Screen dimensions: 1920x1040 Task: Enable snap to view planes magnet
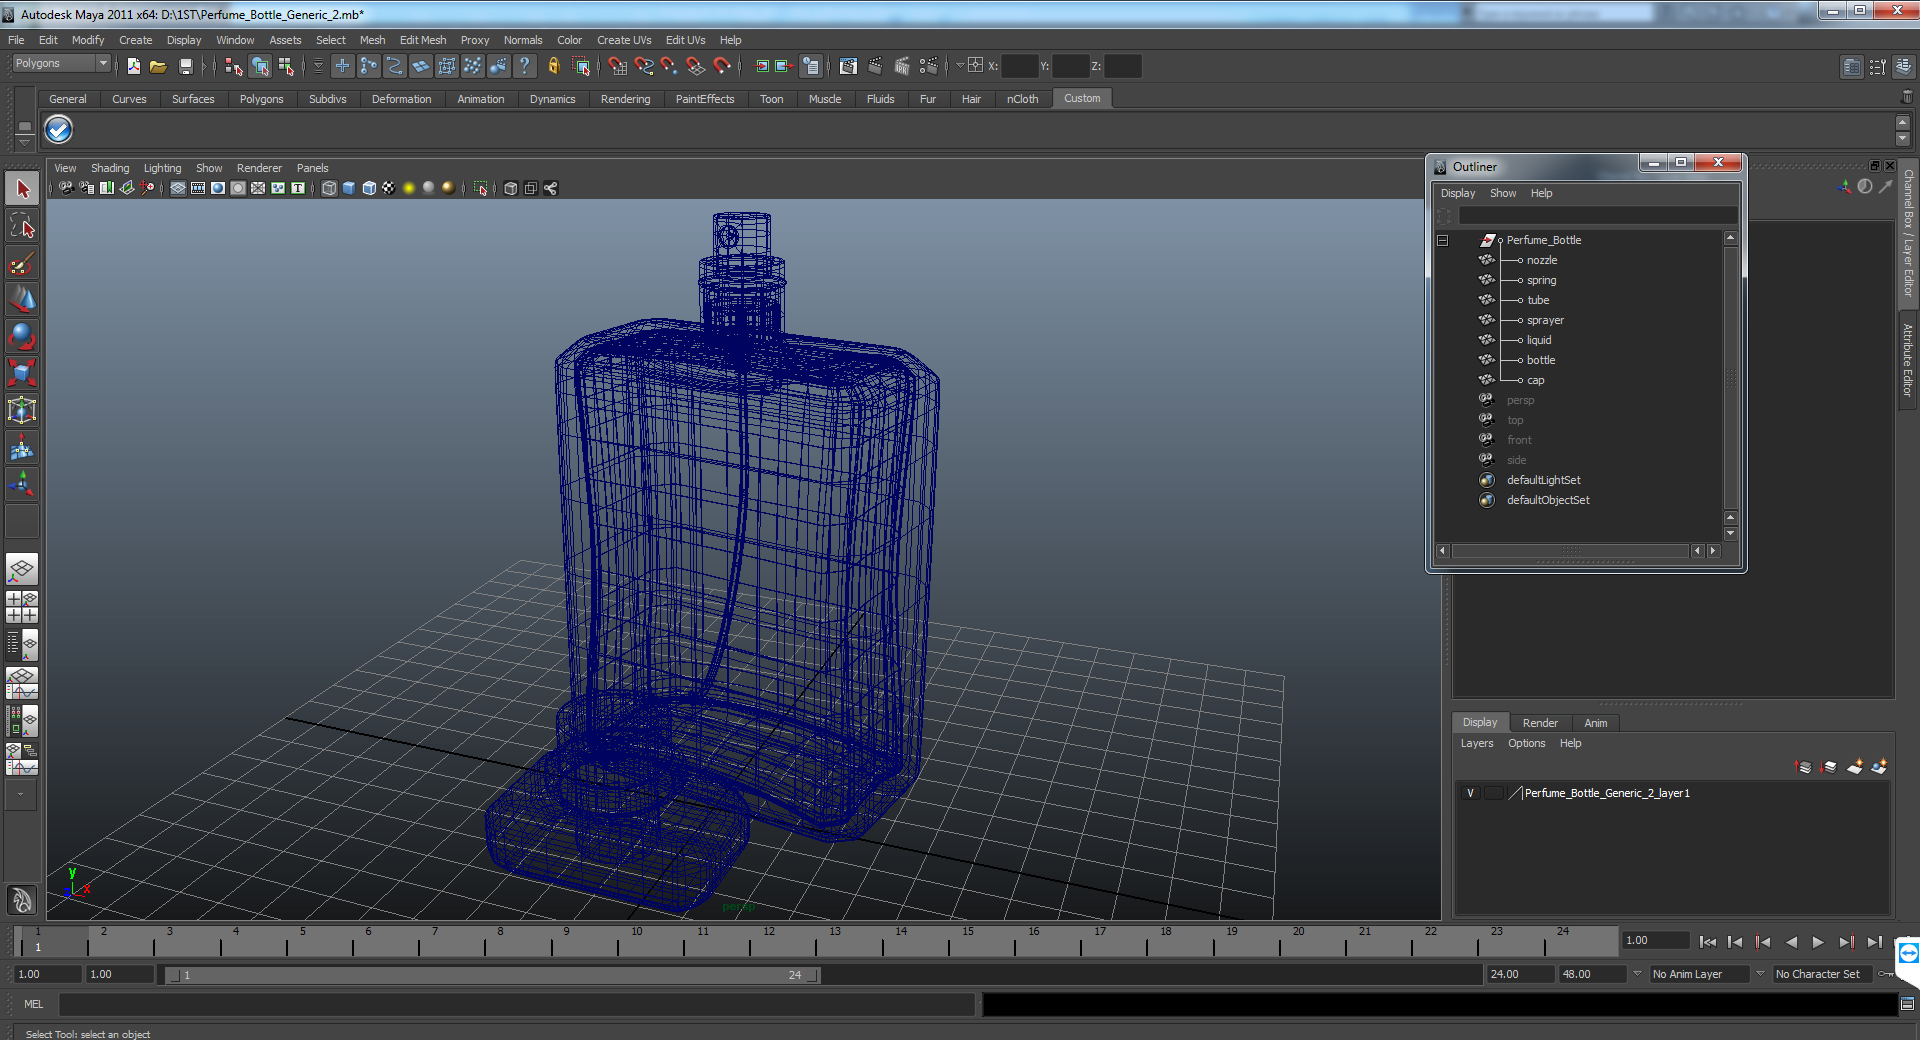[696, 66]
